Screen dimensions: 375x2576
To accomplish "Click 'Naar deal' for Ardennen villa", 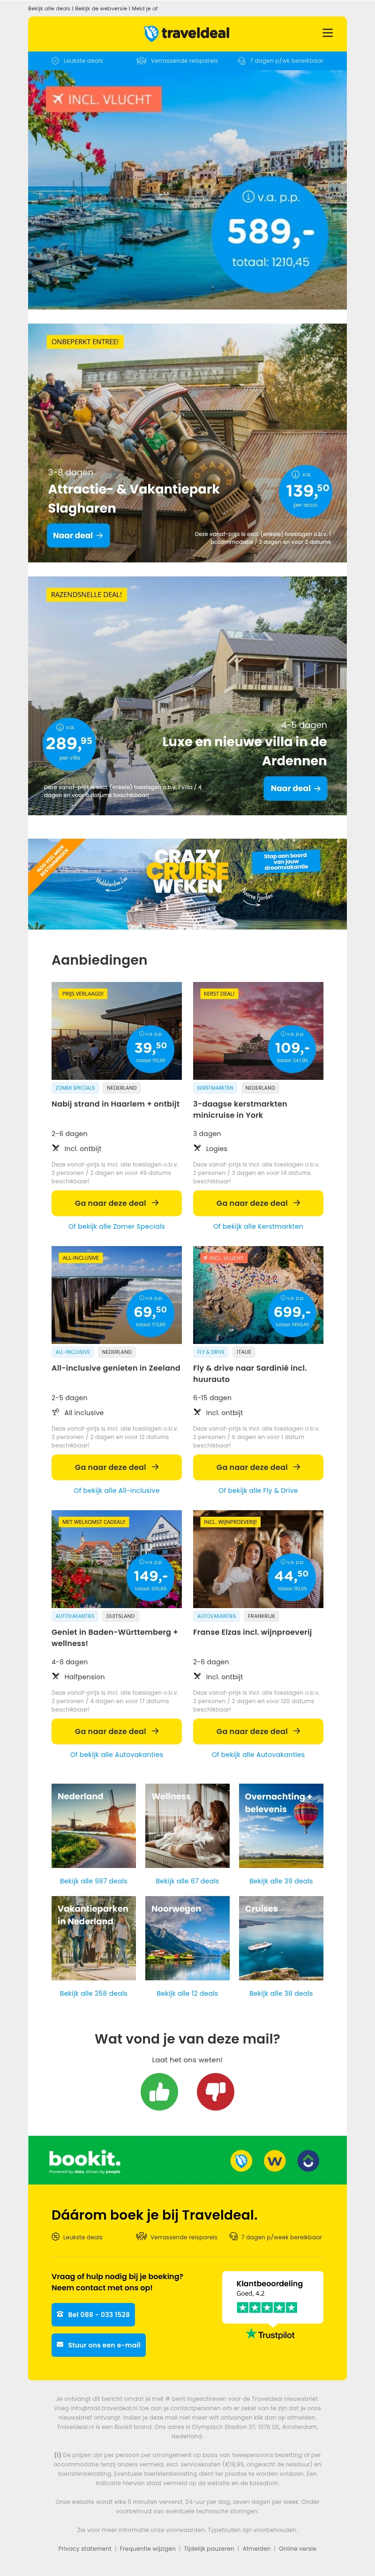I will pyautogui.click(x=296, y=788).
